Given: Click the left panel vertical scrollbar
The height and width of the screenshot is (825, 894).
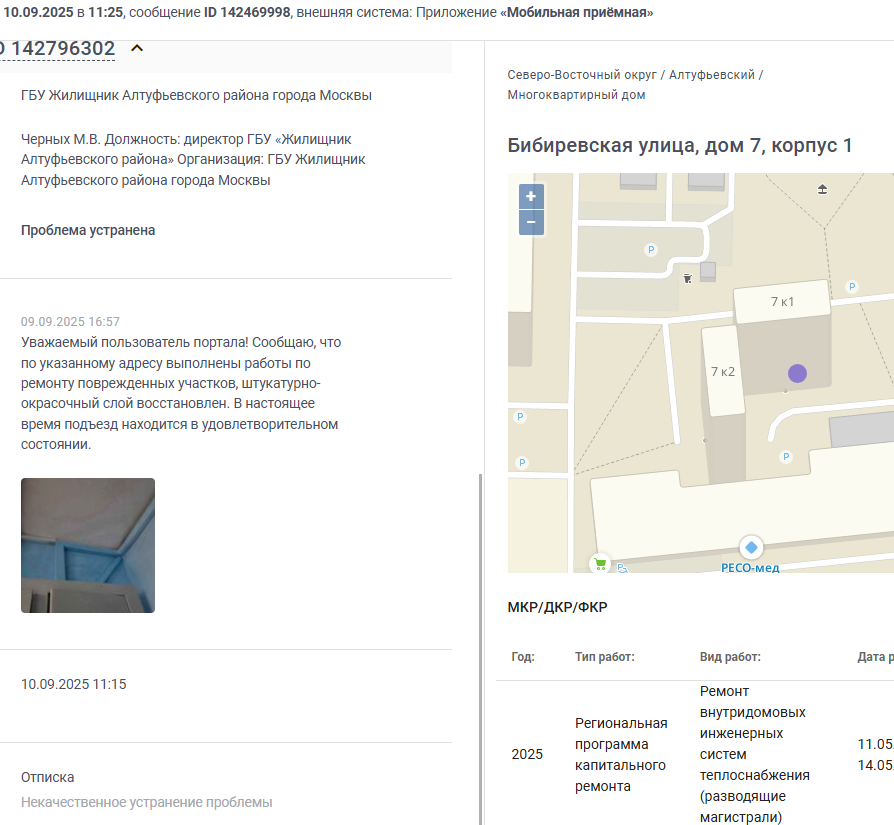Looking at the screenshot, I should [481, 649].
